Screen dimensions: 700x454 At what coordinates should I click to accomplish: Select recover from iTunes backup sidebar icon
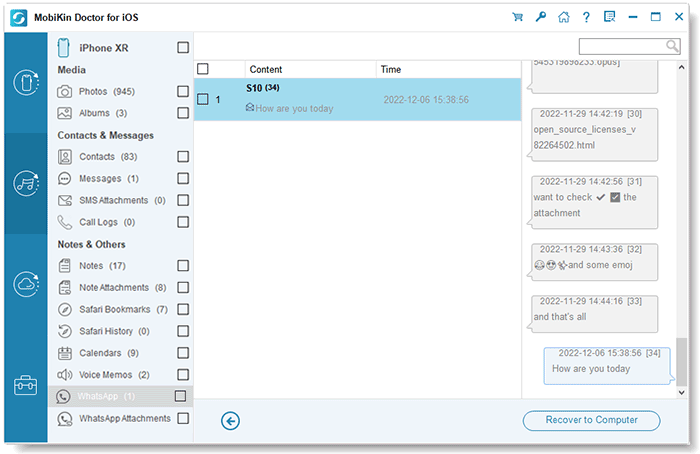point(26,183)
